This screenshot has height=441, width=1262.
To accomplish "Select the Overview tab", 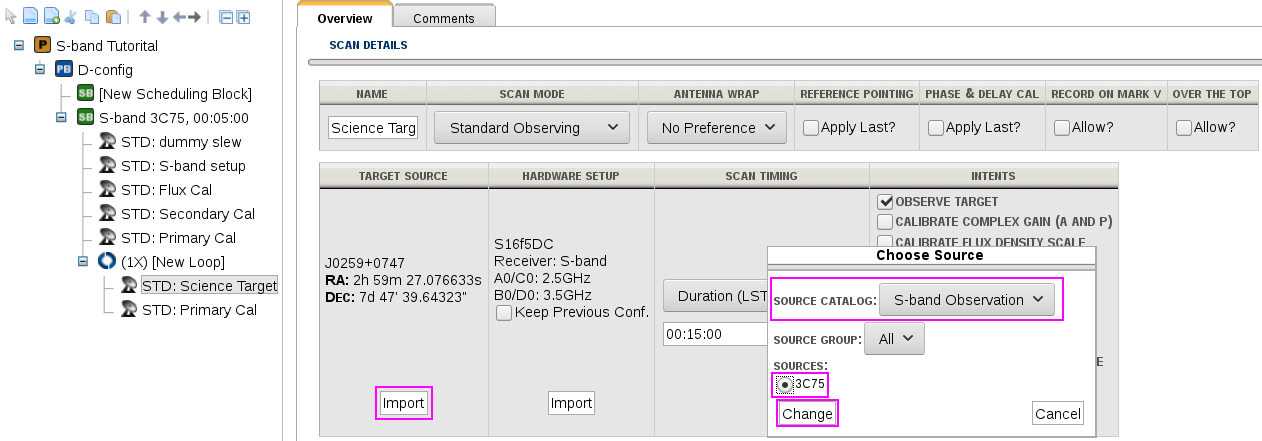I will 344,19.
